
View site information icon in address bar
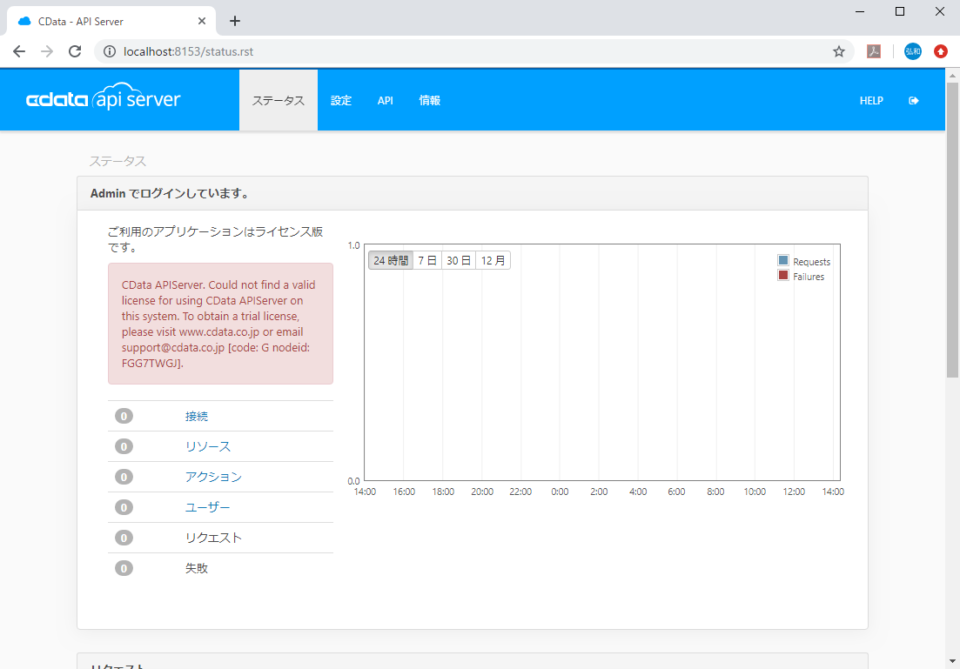click(x=110, y=51)
